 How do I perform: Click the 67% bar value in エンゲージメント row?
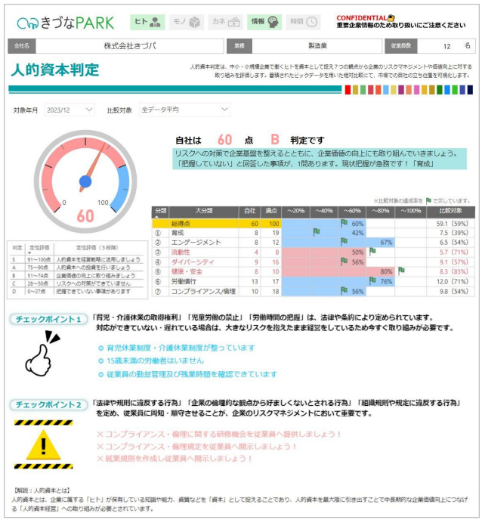click(386, 243)
